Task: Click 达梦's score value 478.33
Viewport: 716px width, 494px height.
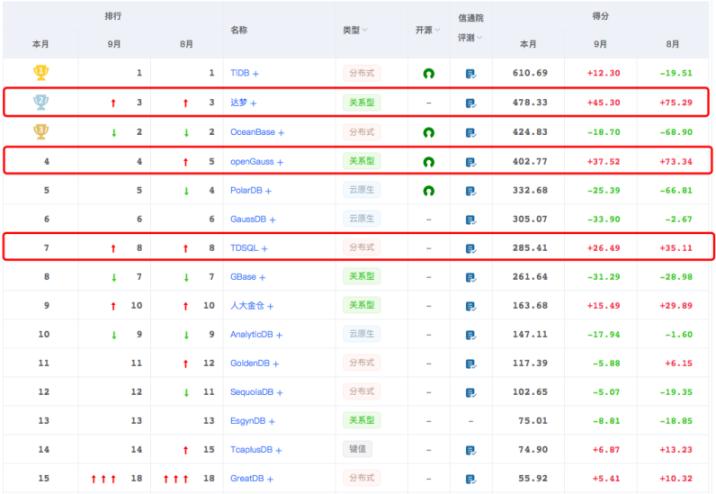Action: coord(530,102)
